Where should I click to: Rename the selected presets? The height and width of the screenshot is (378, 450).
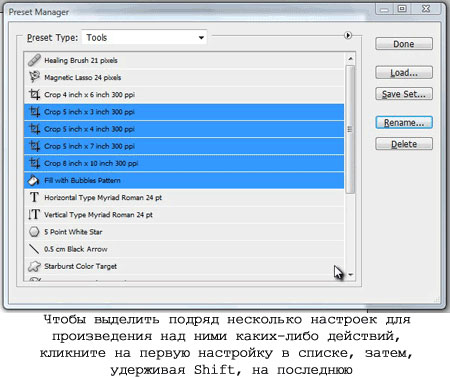pos(404,122)
